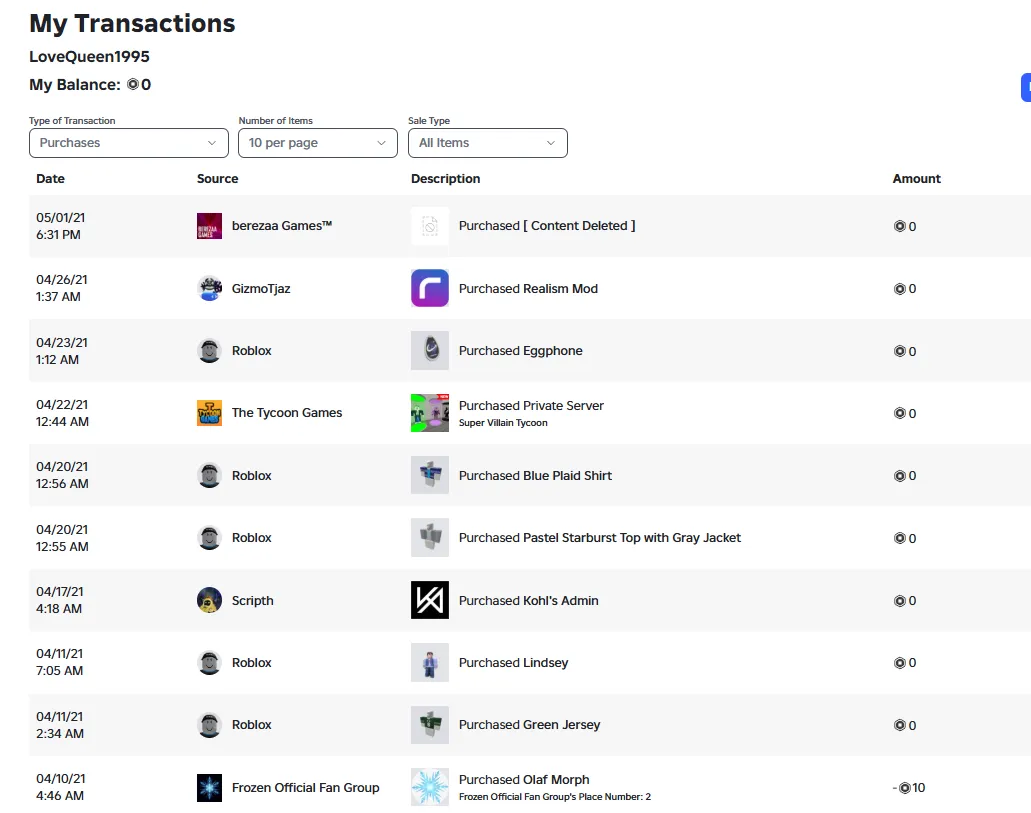The width and height of the screenshot is (1031, 813).
Task: Click the berezaa Games group icon
Action: [209, 226]
